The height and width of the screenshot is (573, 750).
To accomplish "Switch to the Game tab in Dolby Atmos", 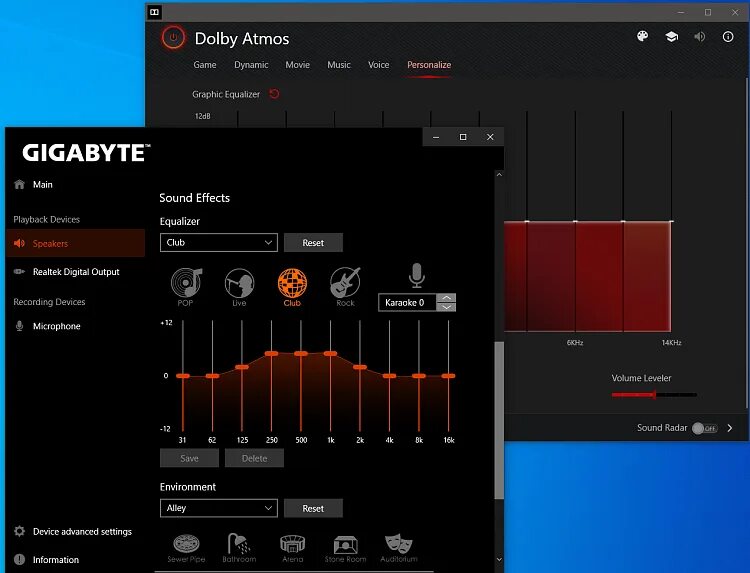I will 205,65.
